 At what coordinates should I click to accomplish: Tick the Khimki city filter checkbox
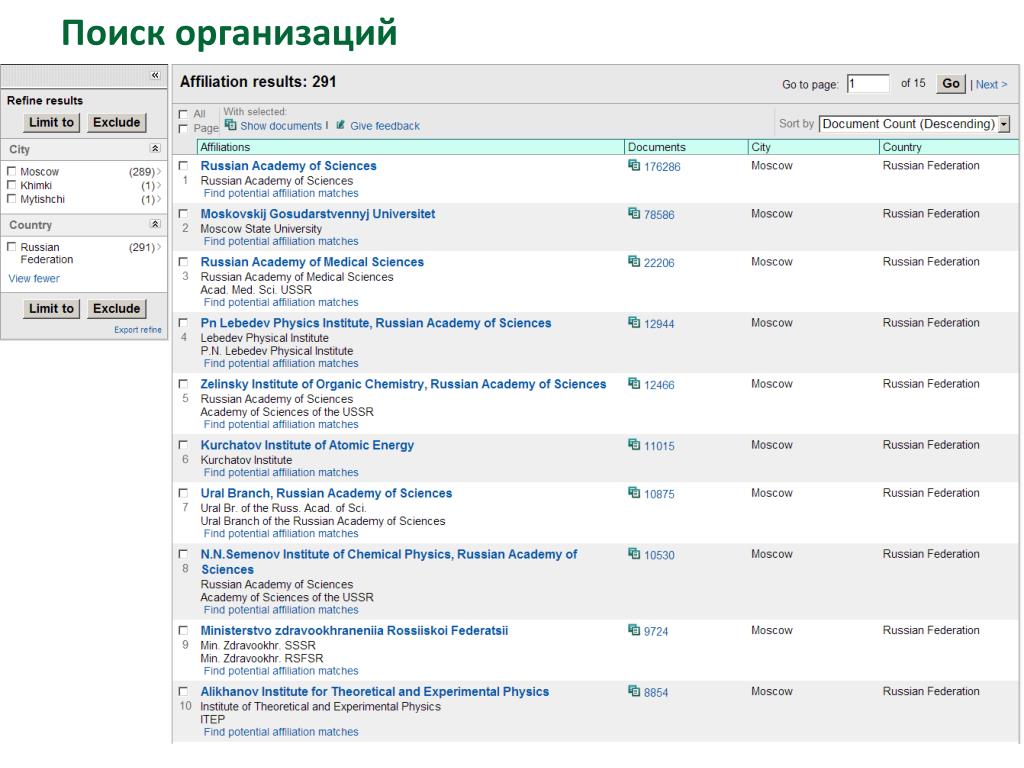[11, 185]
